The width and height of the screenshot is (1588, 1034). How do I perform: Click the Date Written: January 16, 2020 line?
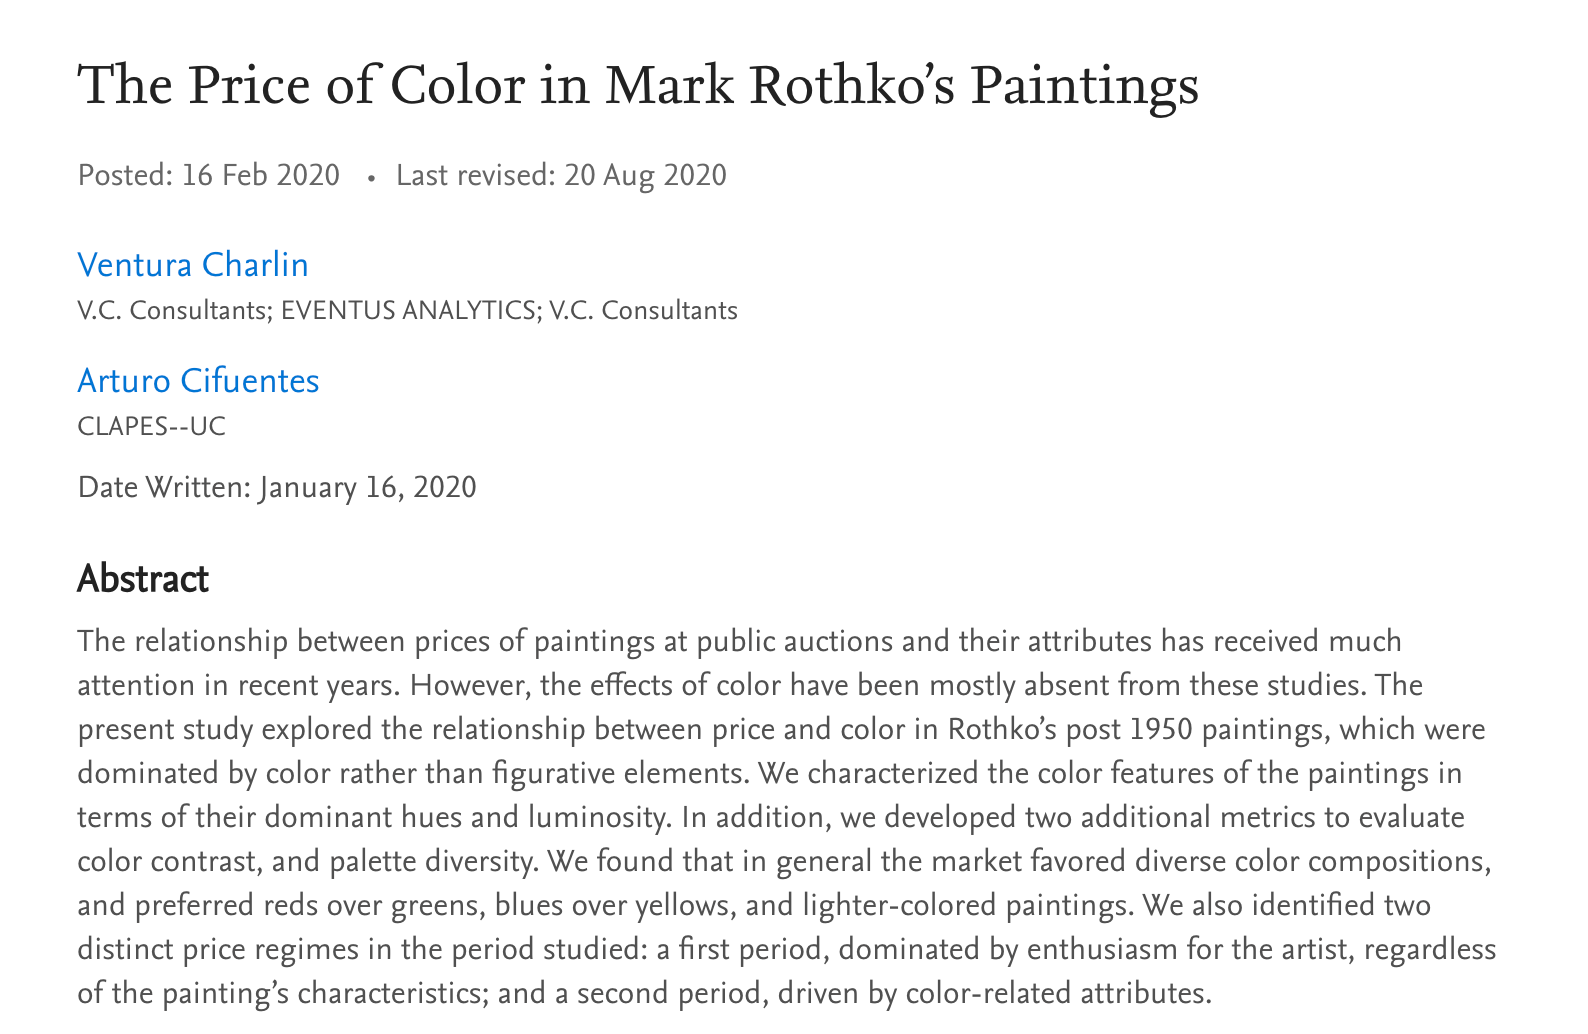pos(277,488)
